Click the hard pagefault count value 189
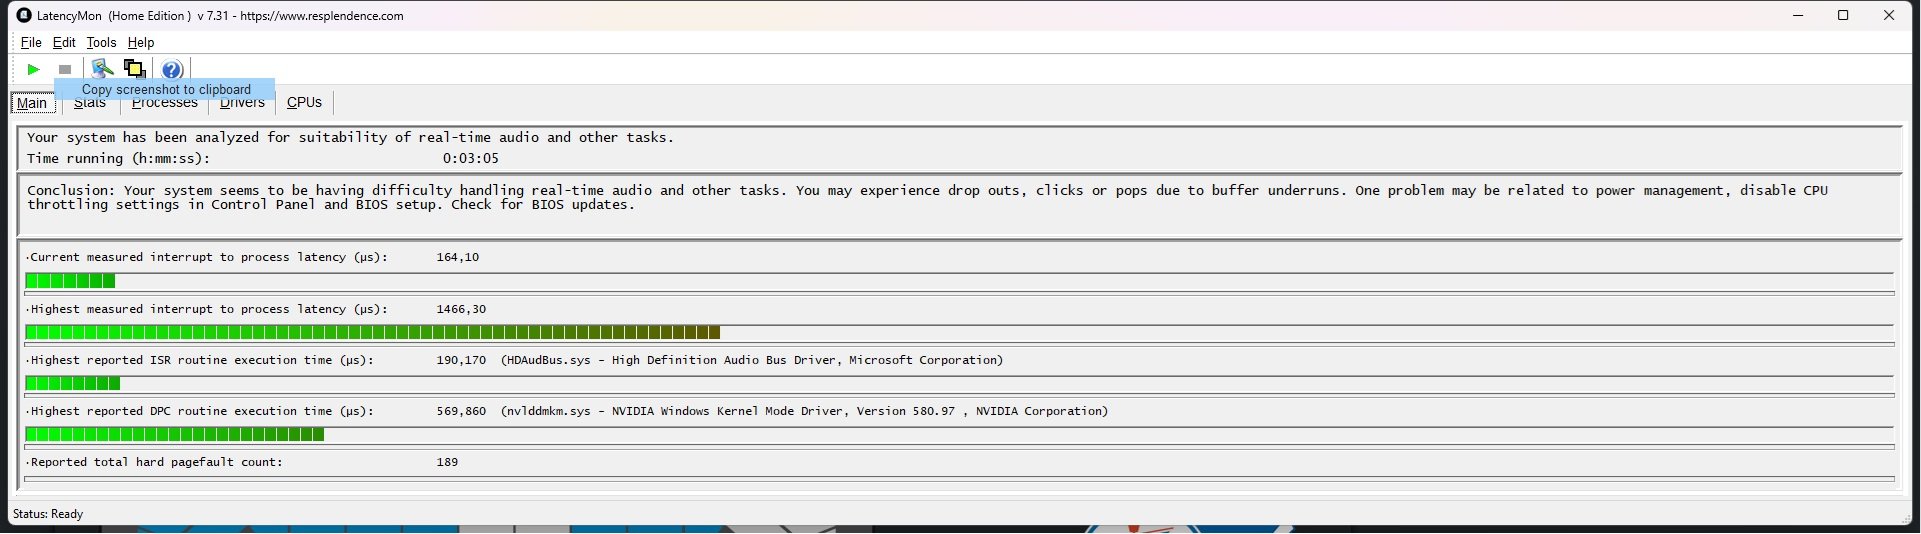 pos(447,462)
